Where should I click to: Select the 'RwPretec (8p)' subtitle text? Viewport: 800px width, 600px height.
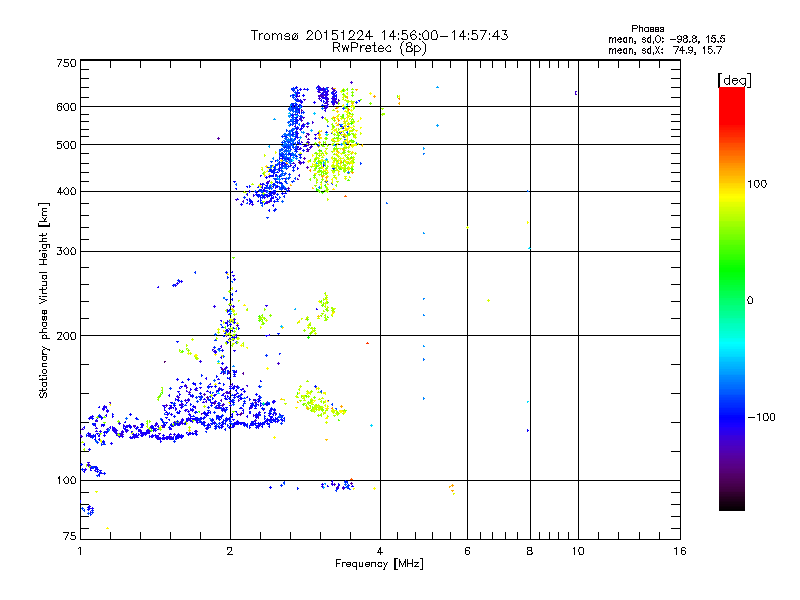point(379,48)
